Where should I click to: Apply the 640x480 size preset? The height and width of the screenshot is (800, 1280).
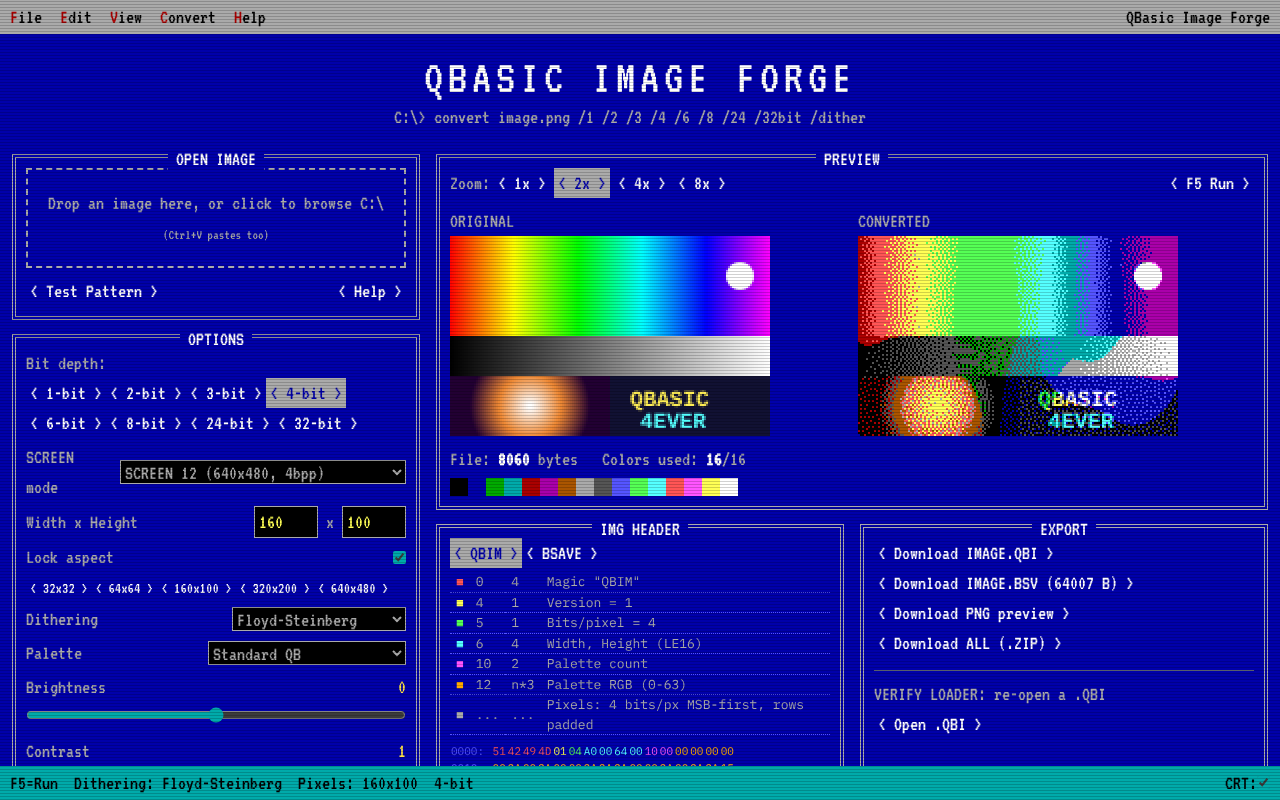coord(354,589)
